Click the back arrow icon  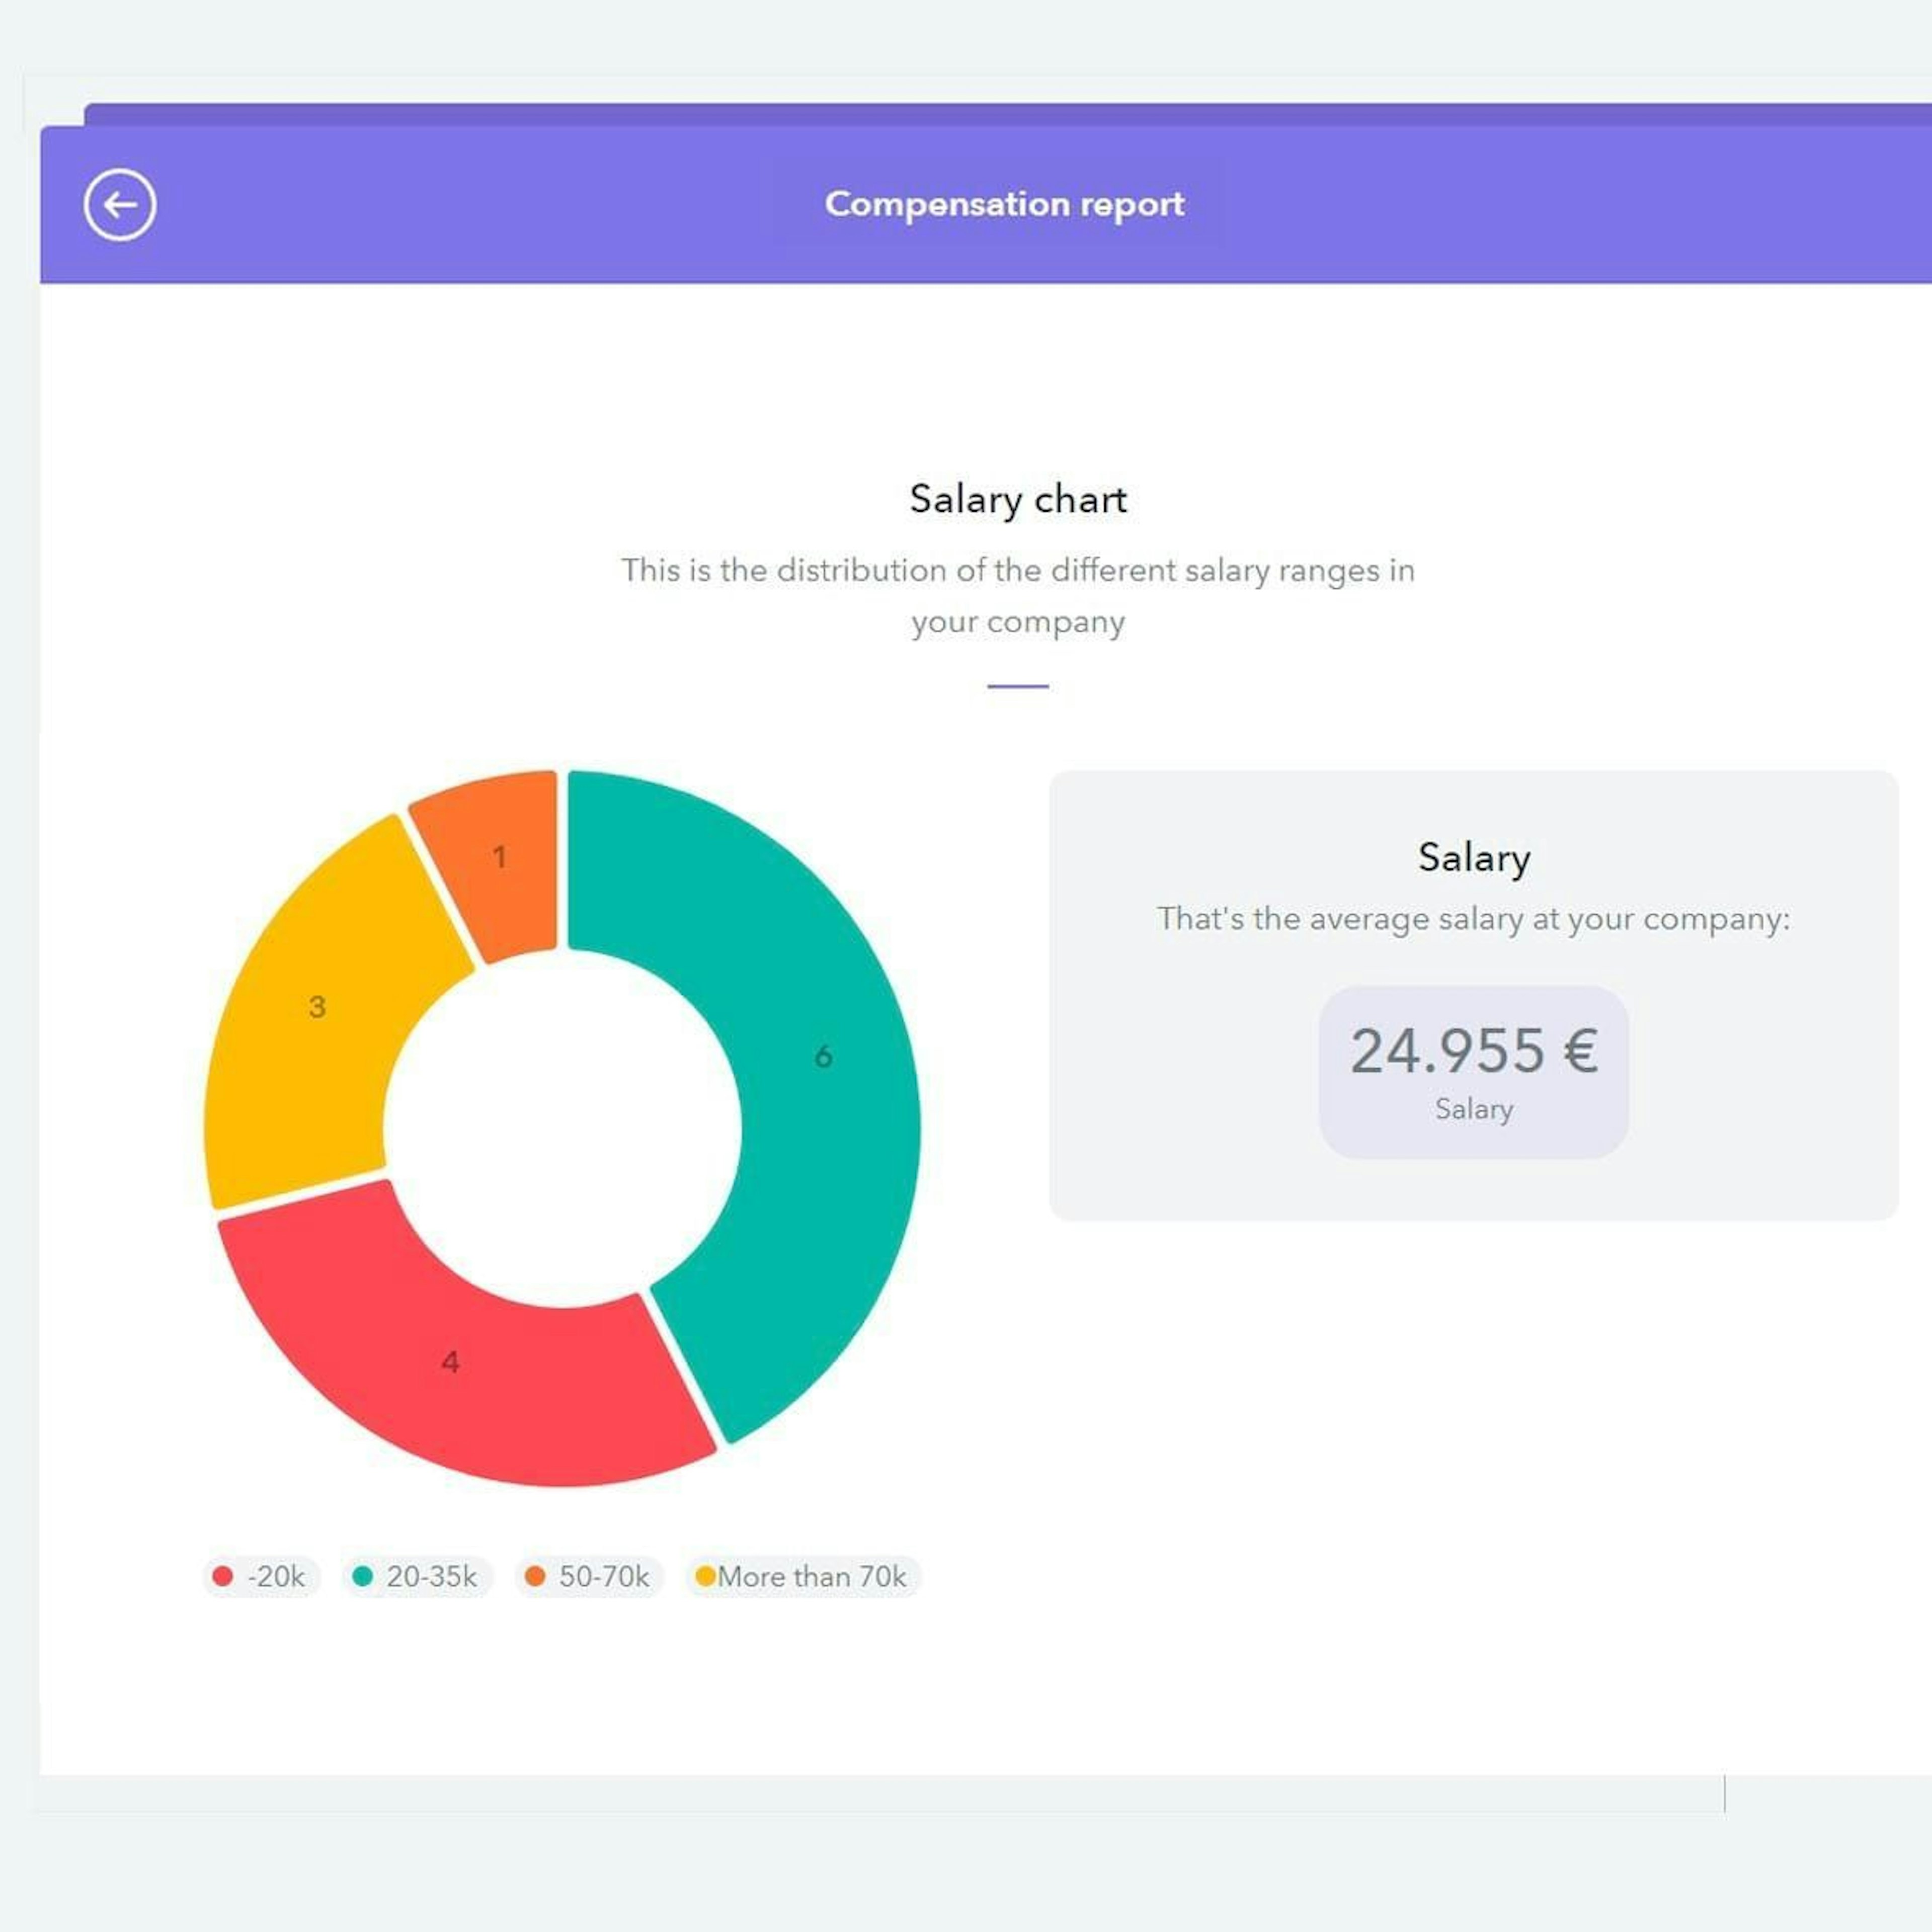coord(120,205)
